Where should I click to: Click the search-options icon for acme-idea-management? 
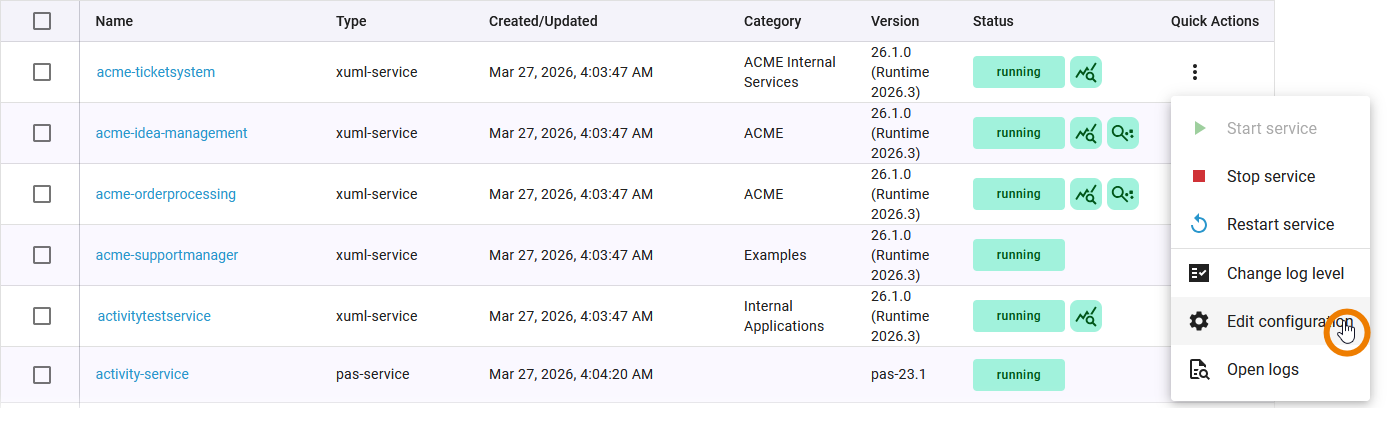pyautogui.click(x=1122, y=133)
